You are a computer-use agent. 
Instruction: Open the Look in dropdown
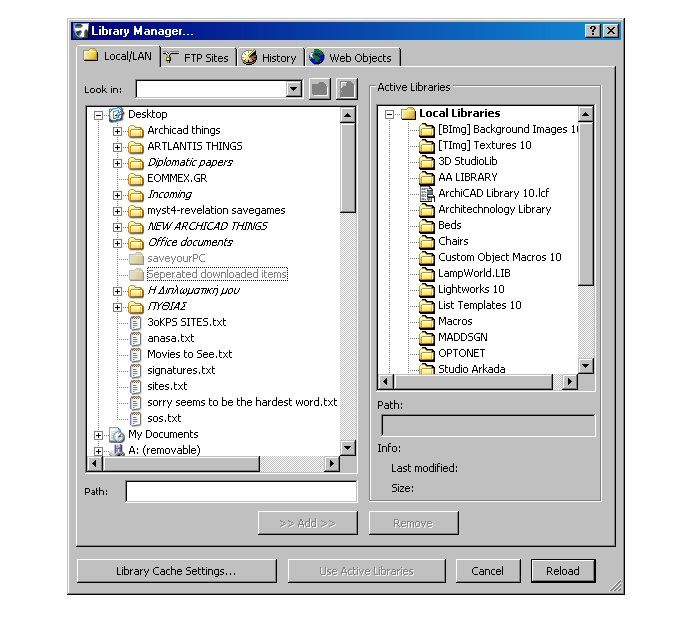294,89
